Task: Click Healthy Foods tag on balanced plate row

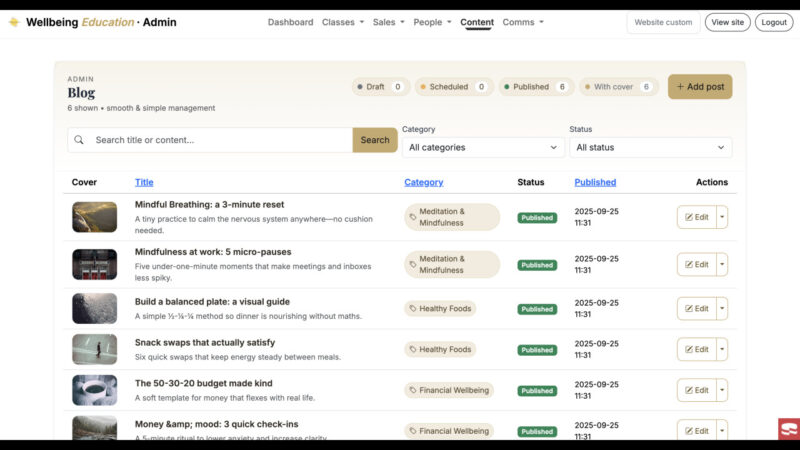Action: (440, 309)
